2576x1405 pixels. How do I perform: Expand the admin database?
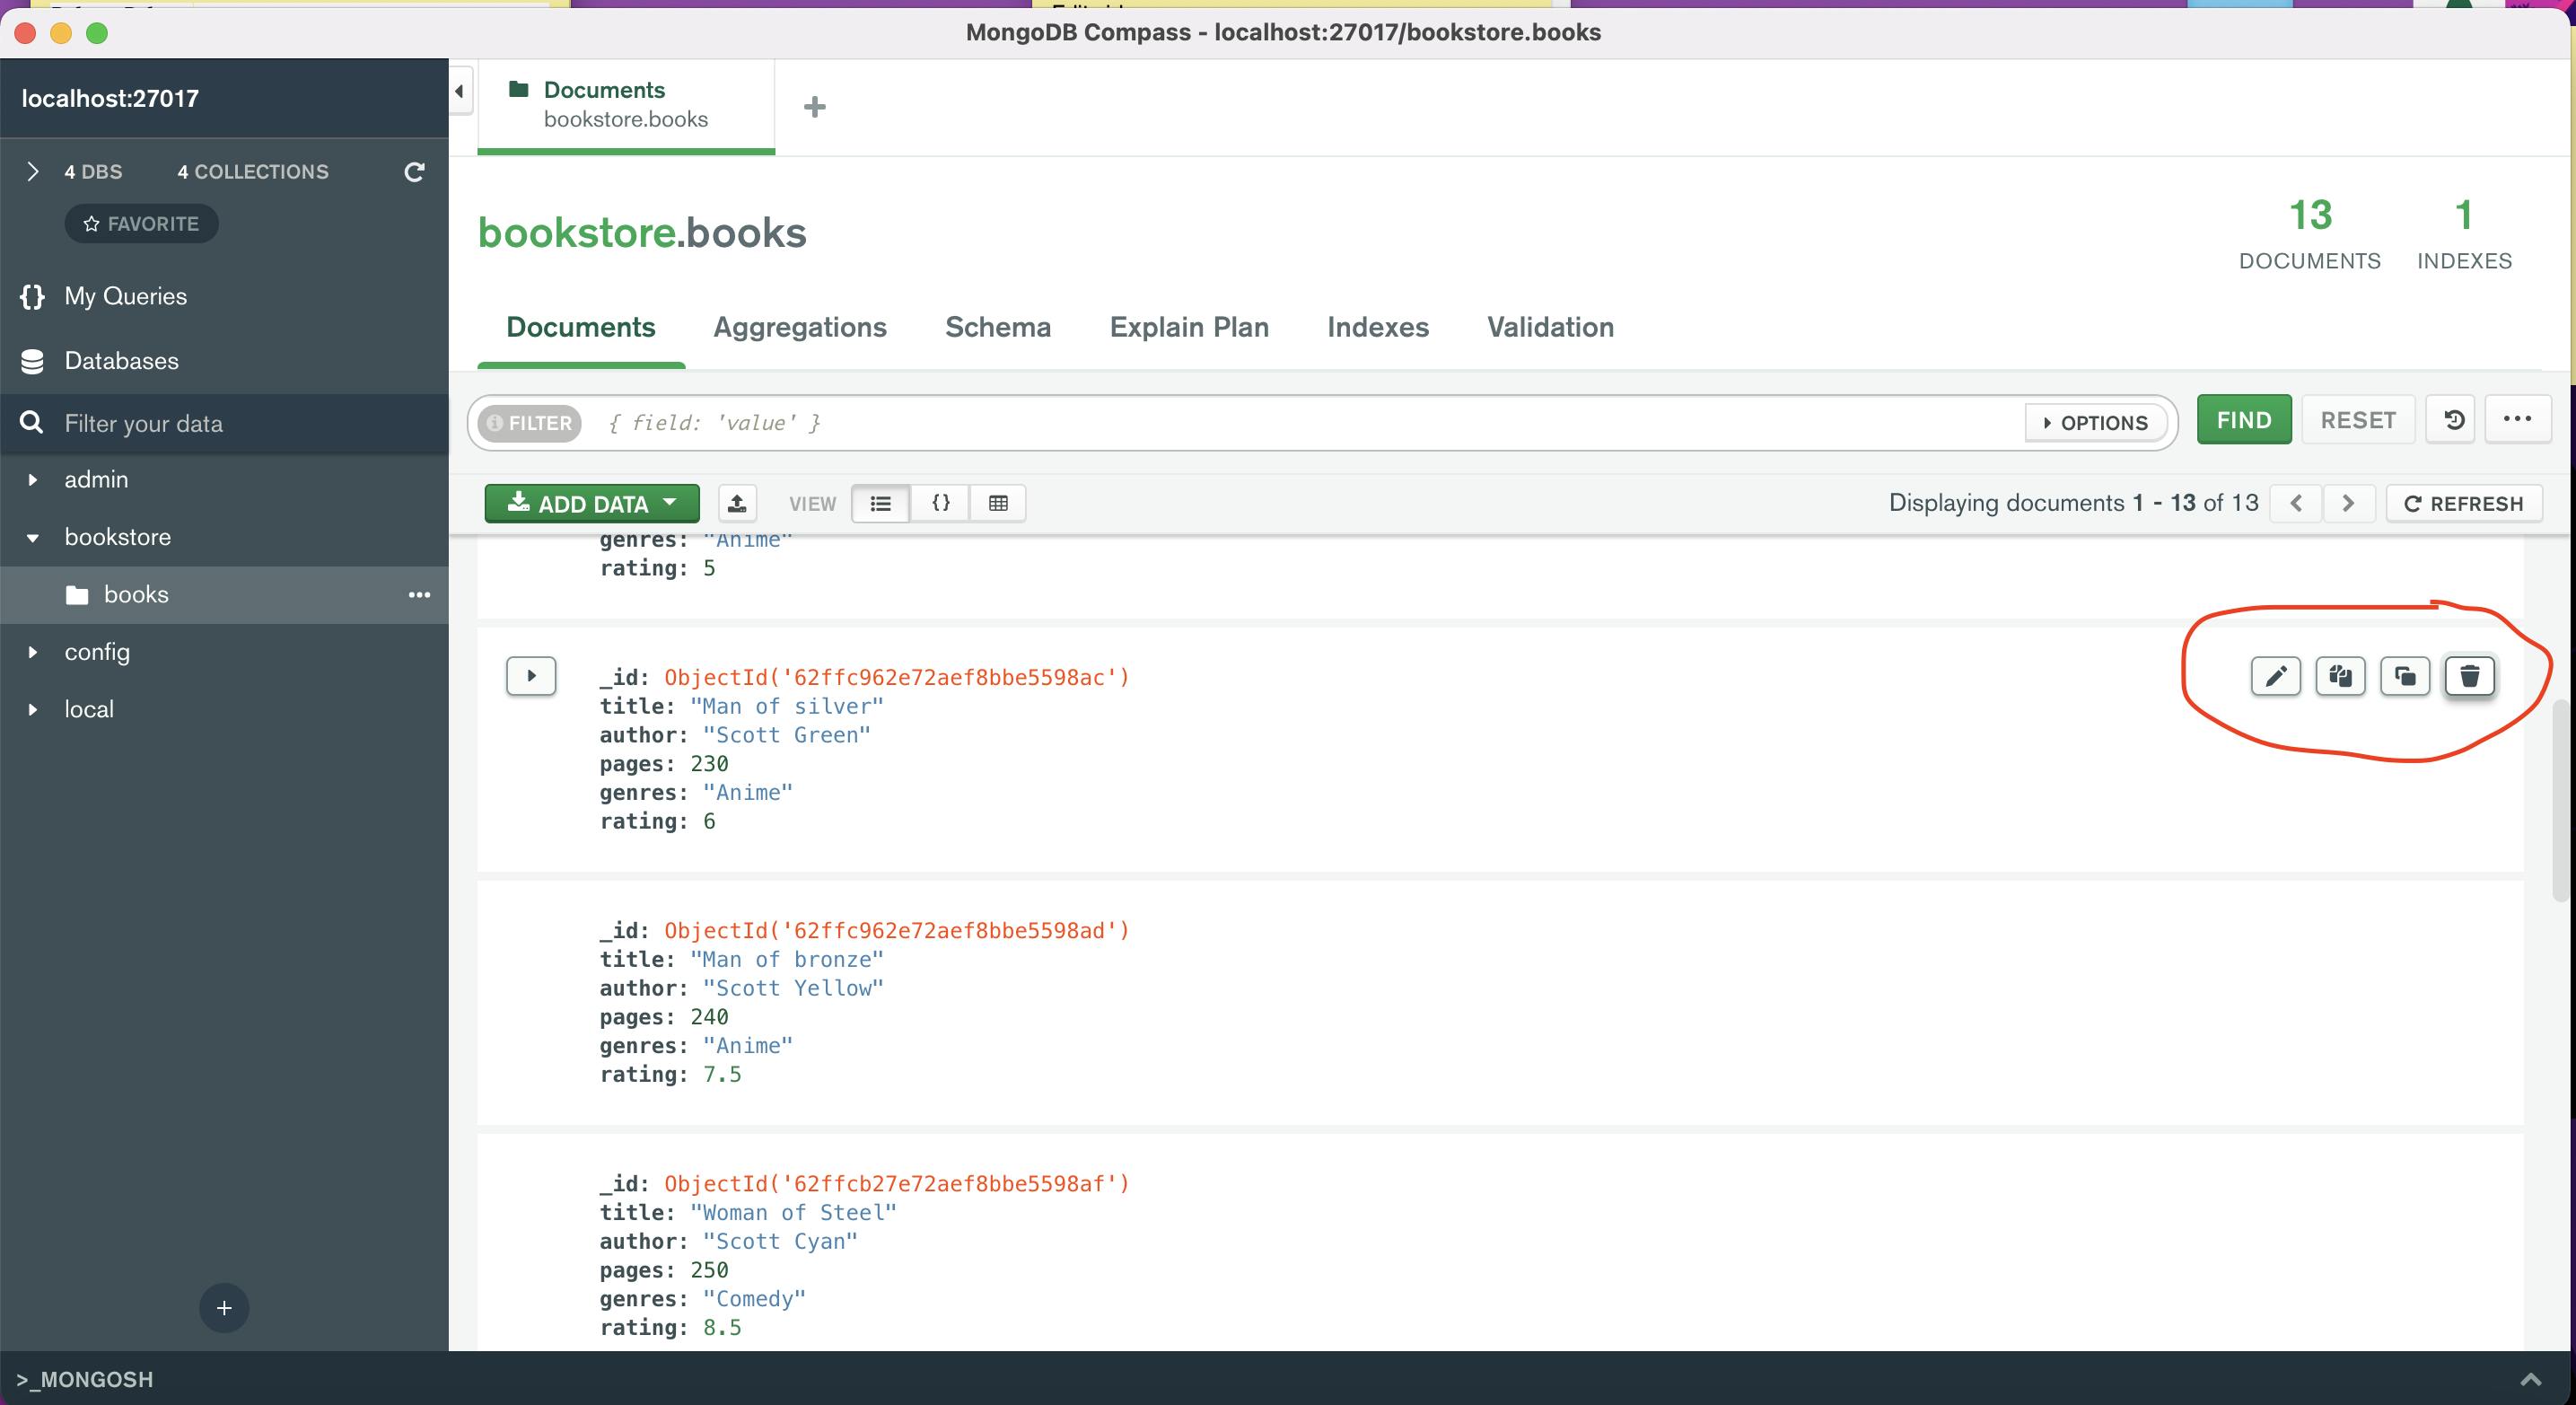32,480
